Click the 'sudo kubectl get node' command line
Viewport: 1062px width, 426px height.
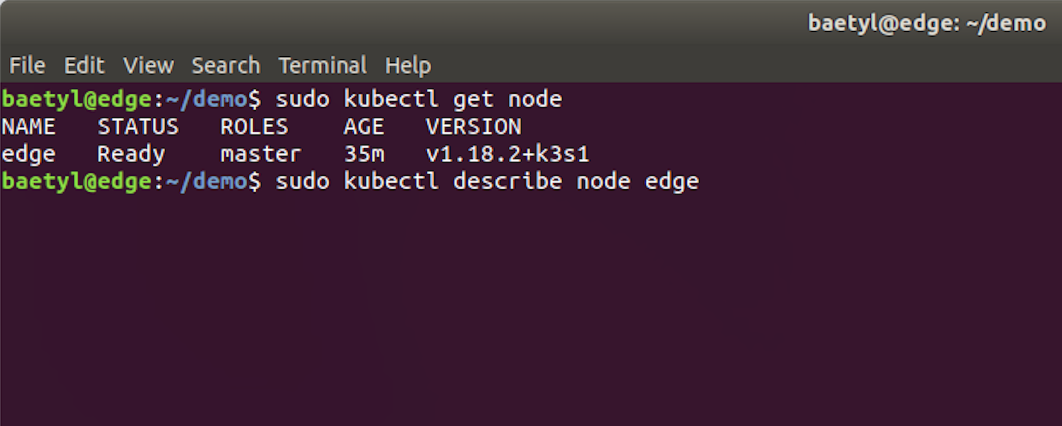click(x=419, y=100)
